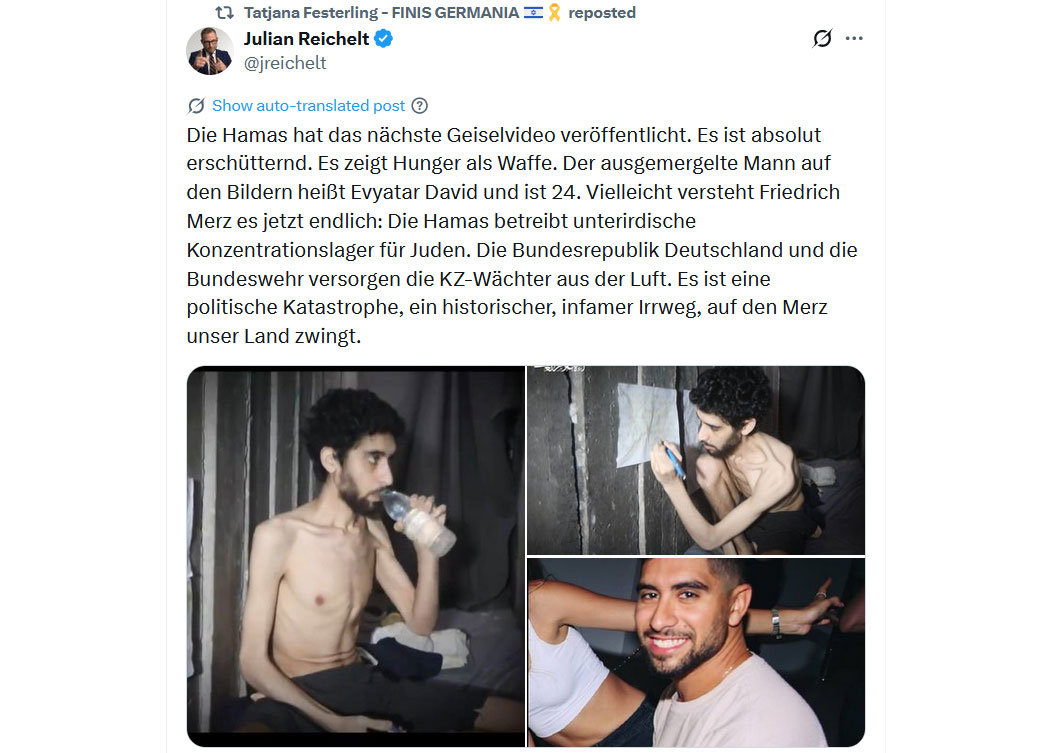Click Julian Reichelt's profile avatar
Image resolution: width=1050 pixels, height=753 pixels.
(210, 51)
